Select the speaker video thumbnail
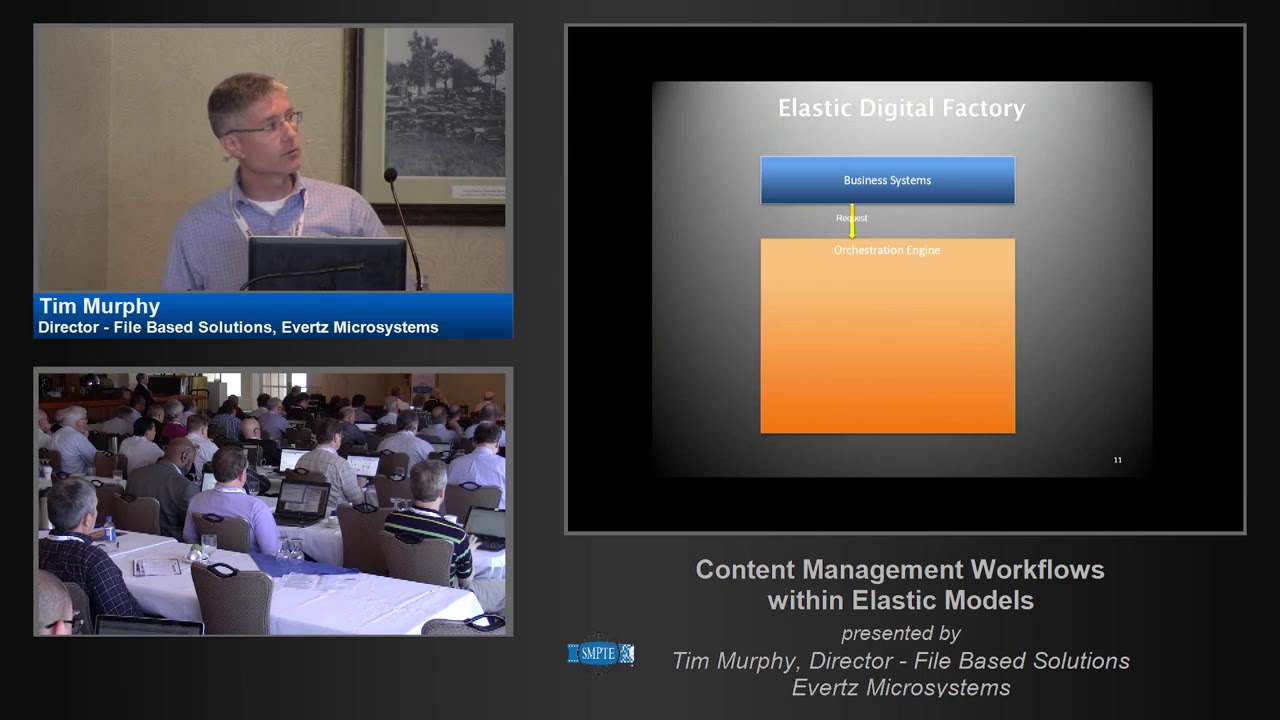1280x720 pixels. click(x=273, y=158)
